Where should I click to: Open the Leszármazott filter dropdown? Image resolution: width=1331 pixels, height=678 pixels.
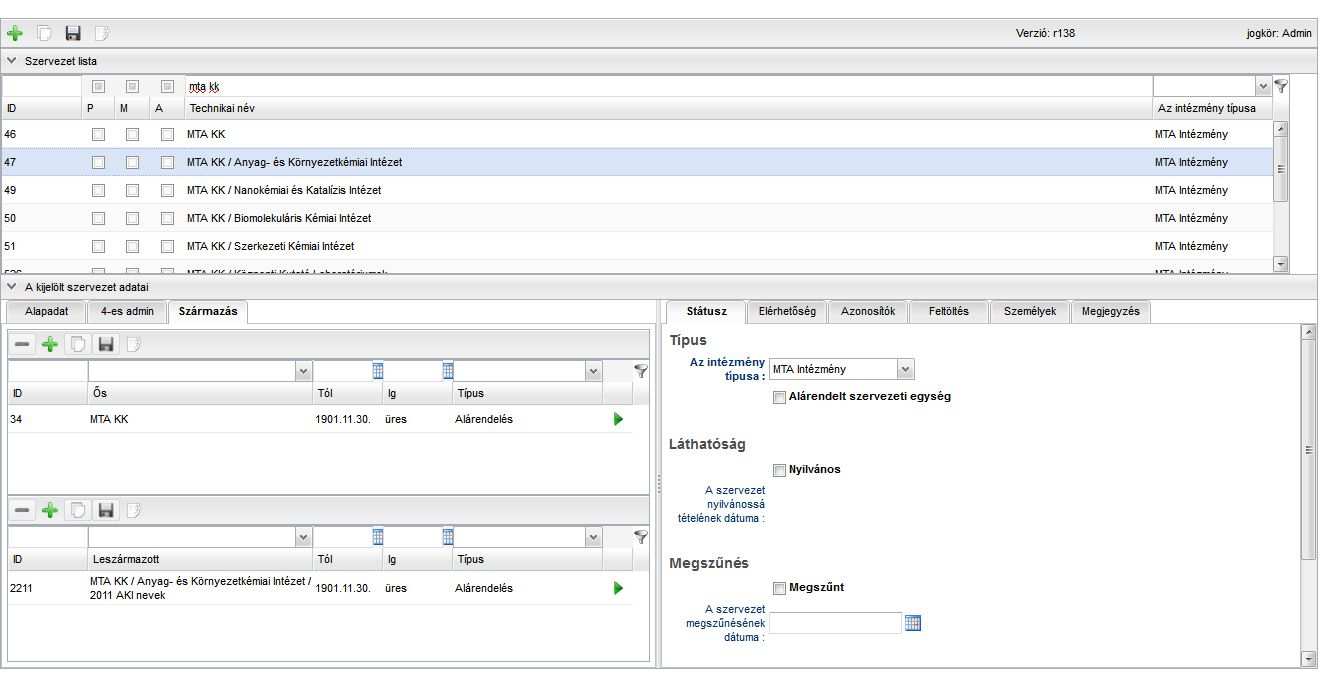click(x=304, y=537)
